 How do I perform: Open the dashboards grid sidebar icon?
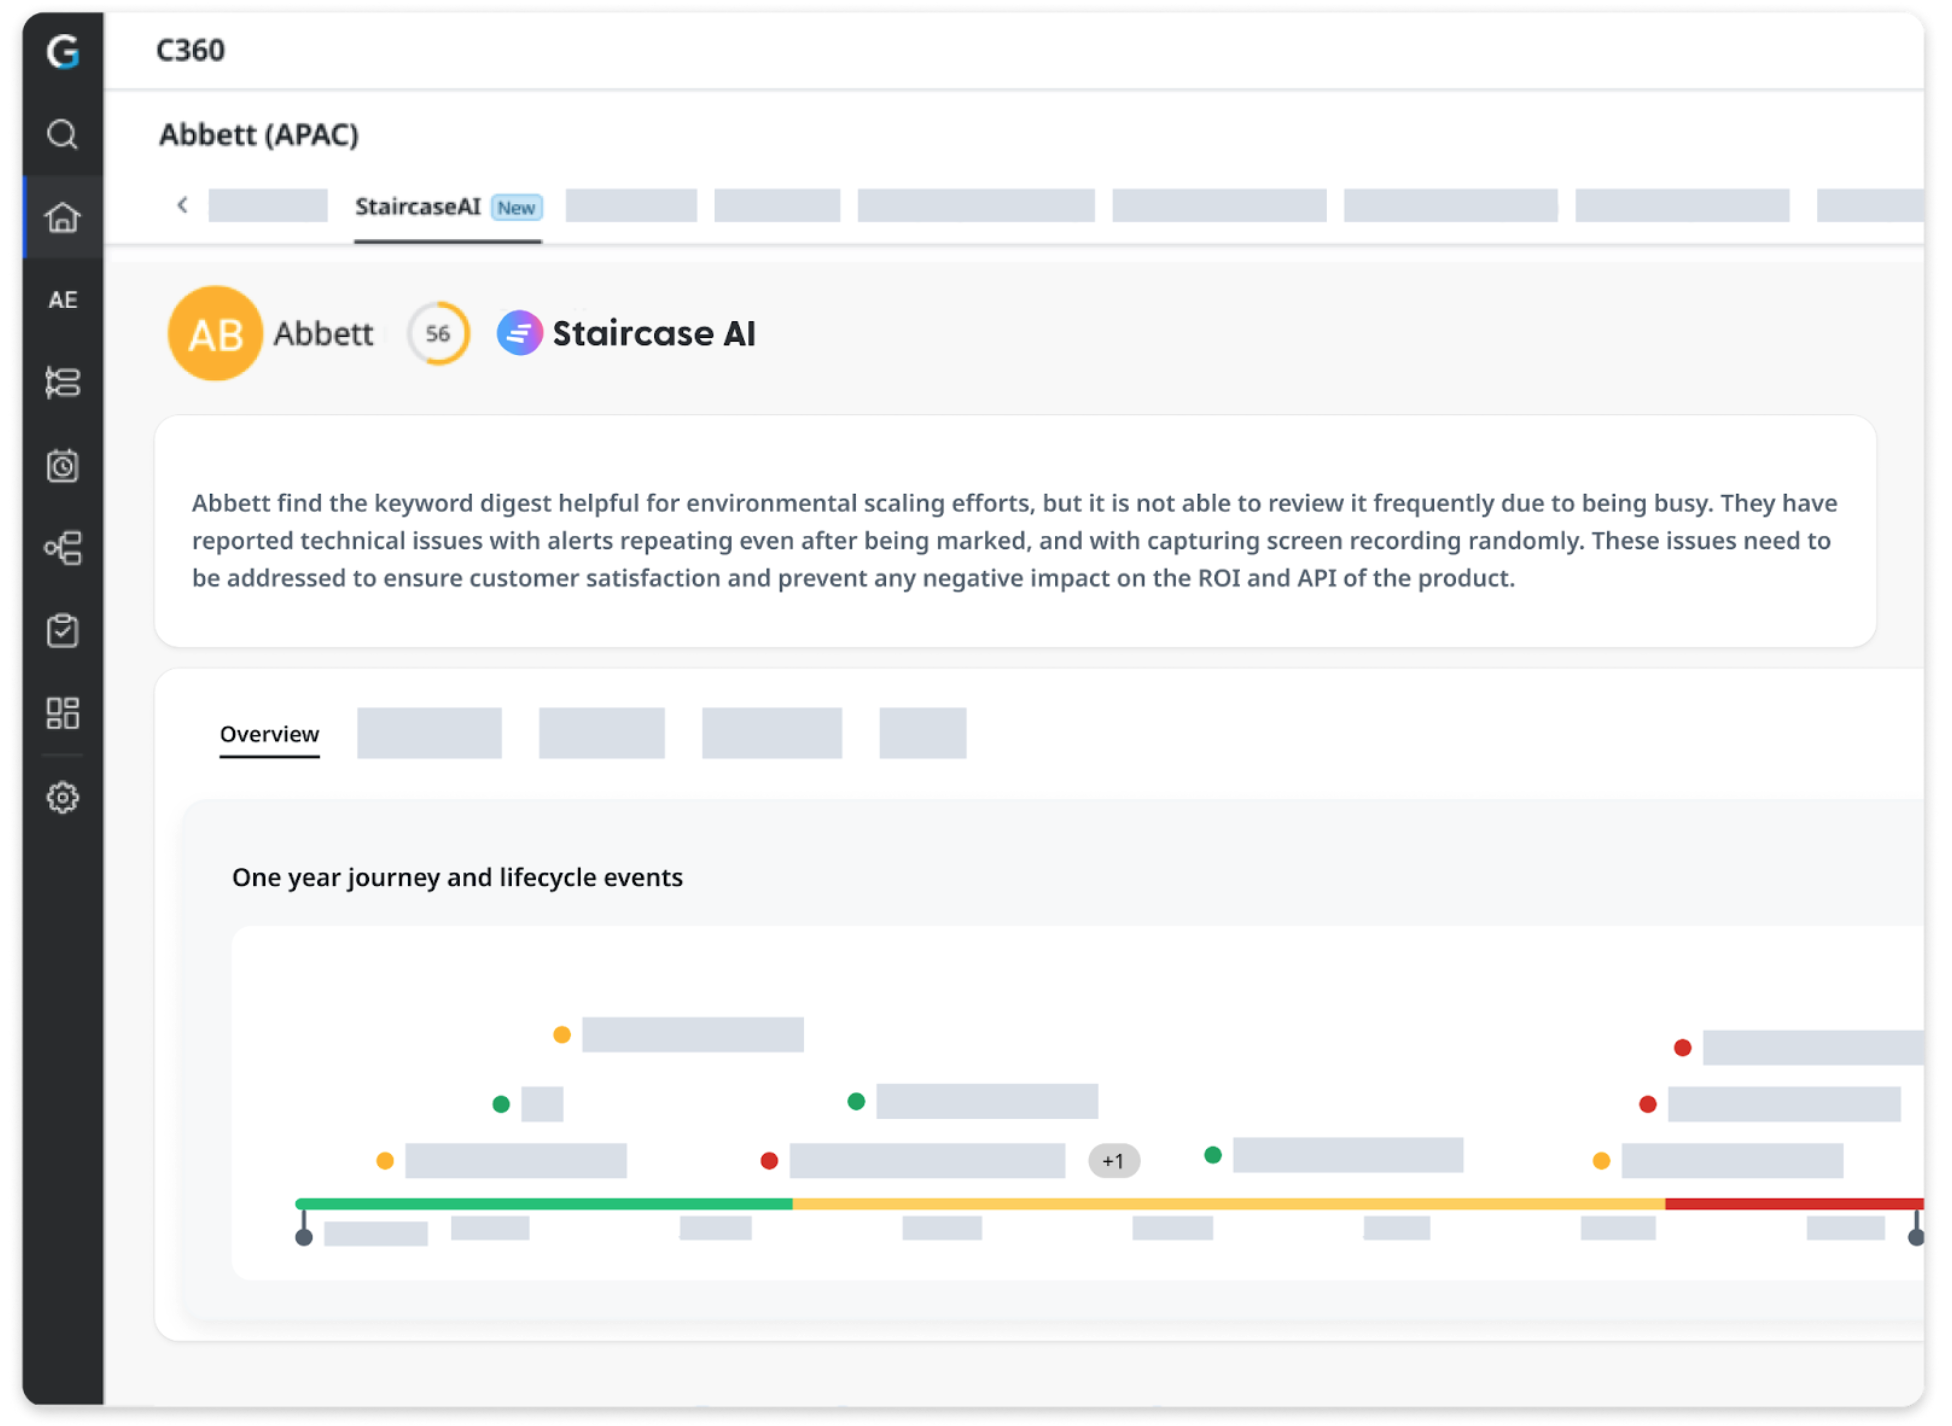63,713
